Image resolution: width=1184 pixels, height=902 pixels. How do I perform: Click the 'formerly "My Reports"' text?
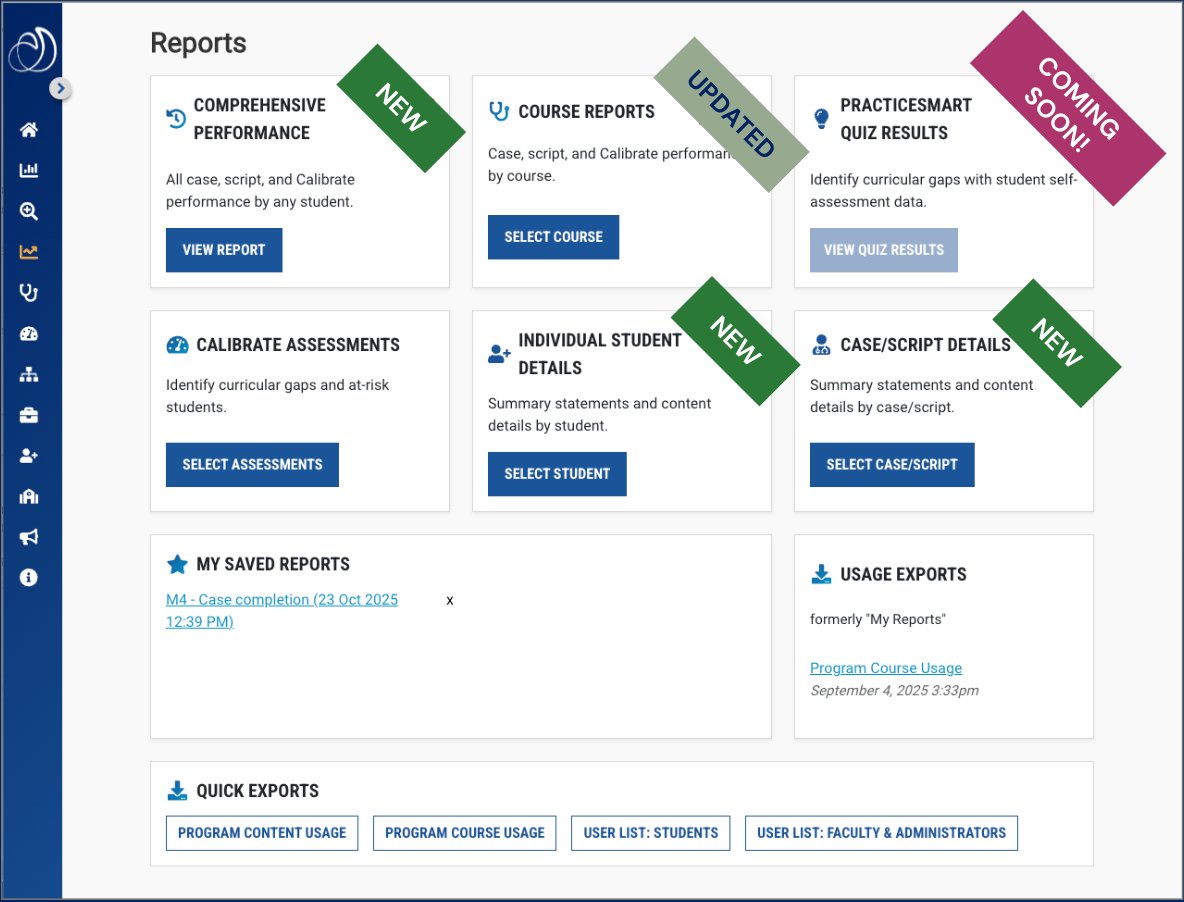pos(877,620)
